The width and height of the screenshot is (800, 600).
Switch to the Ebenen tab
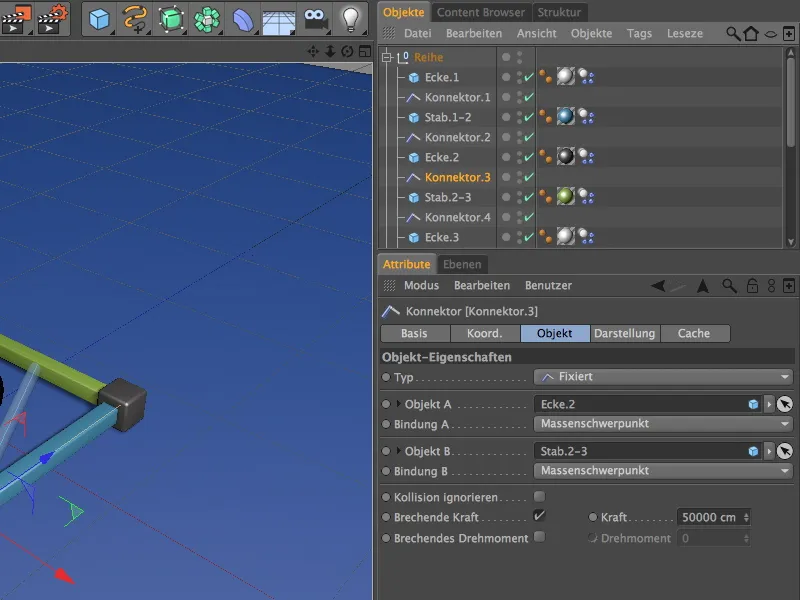[462, 264]
